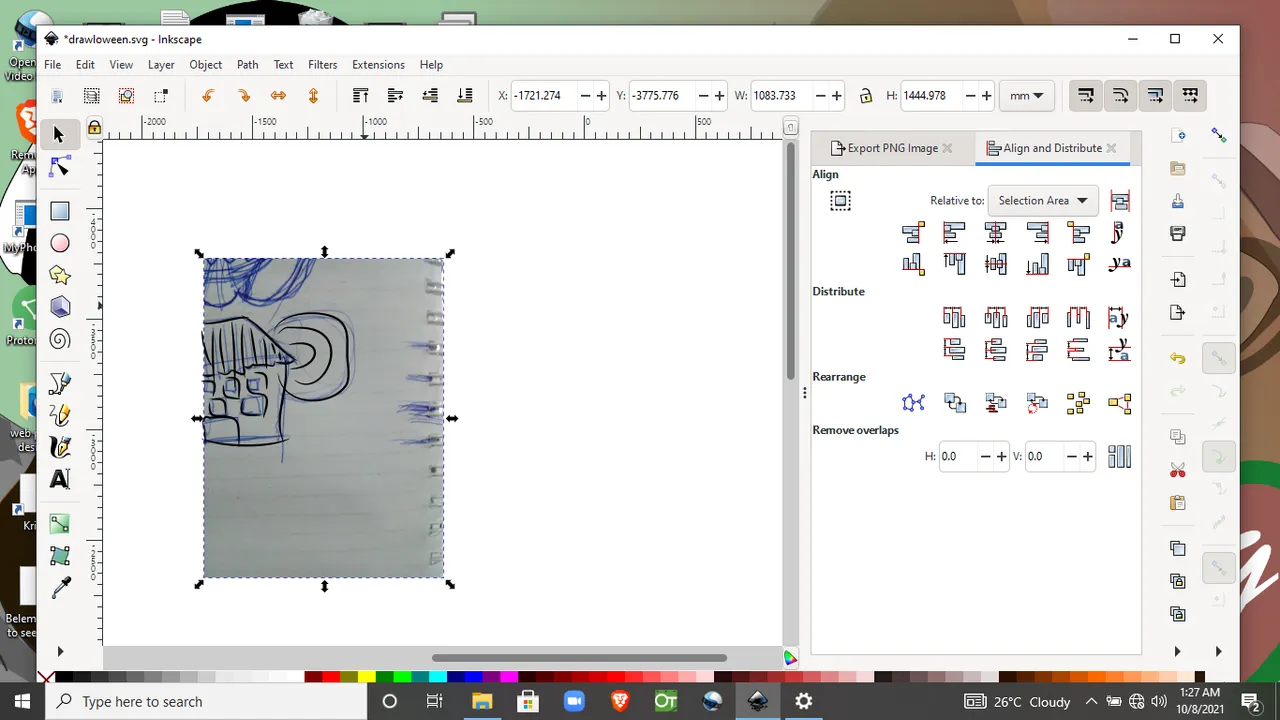Click the horizontal canvas scrollbar
The image size is (1280, 720).
click(x=578, y=658)
